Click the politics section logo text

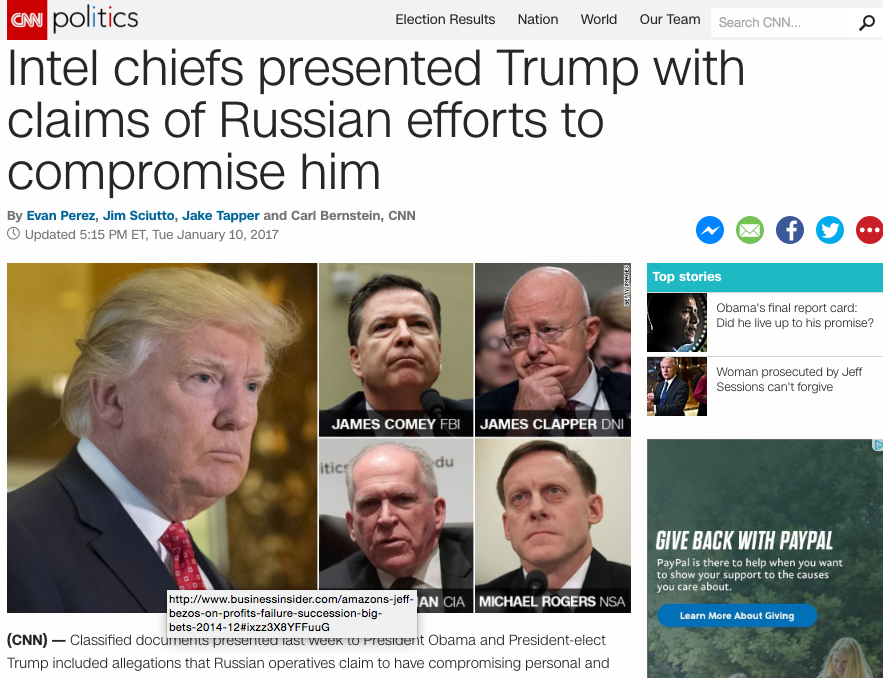pyautogui.click(x=95, y=20)
